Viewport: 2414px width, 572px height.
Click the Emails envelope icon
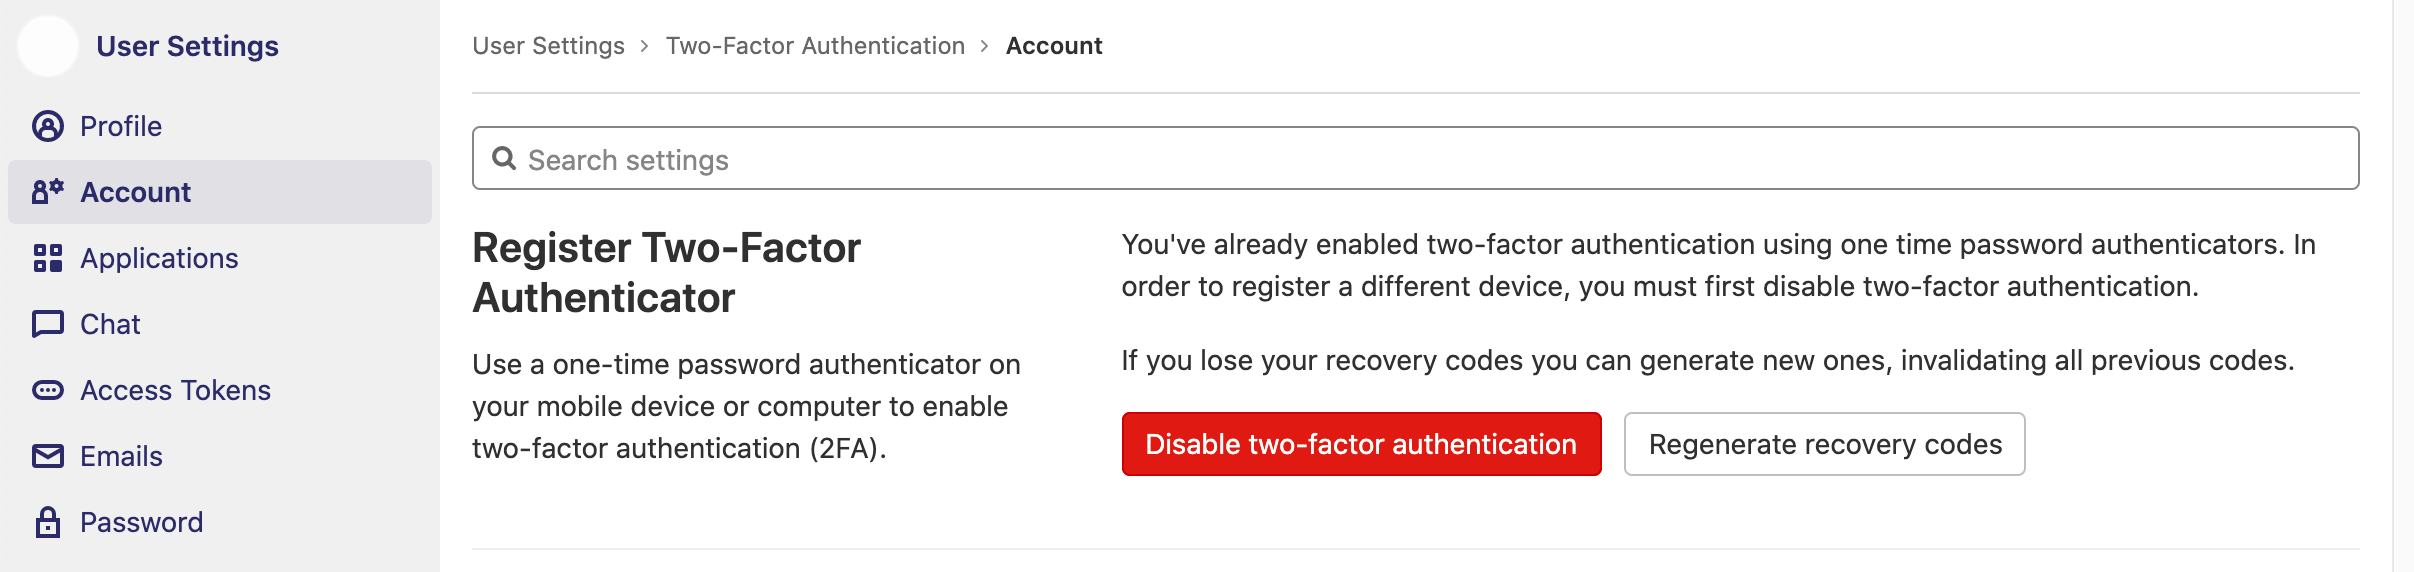(x=48, y=456)
